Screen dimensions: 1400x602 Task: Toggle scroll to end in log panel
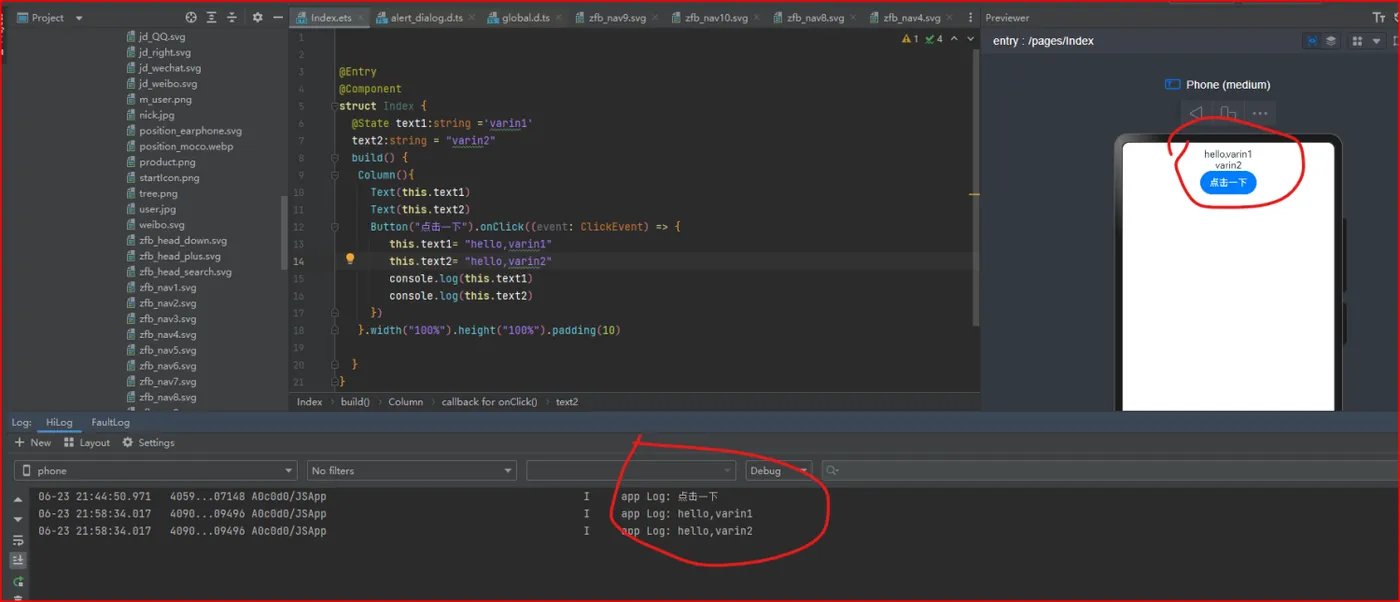click(18, 561)
